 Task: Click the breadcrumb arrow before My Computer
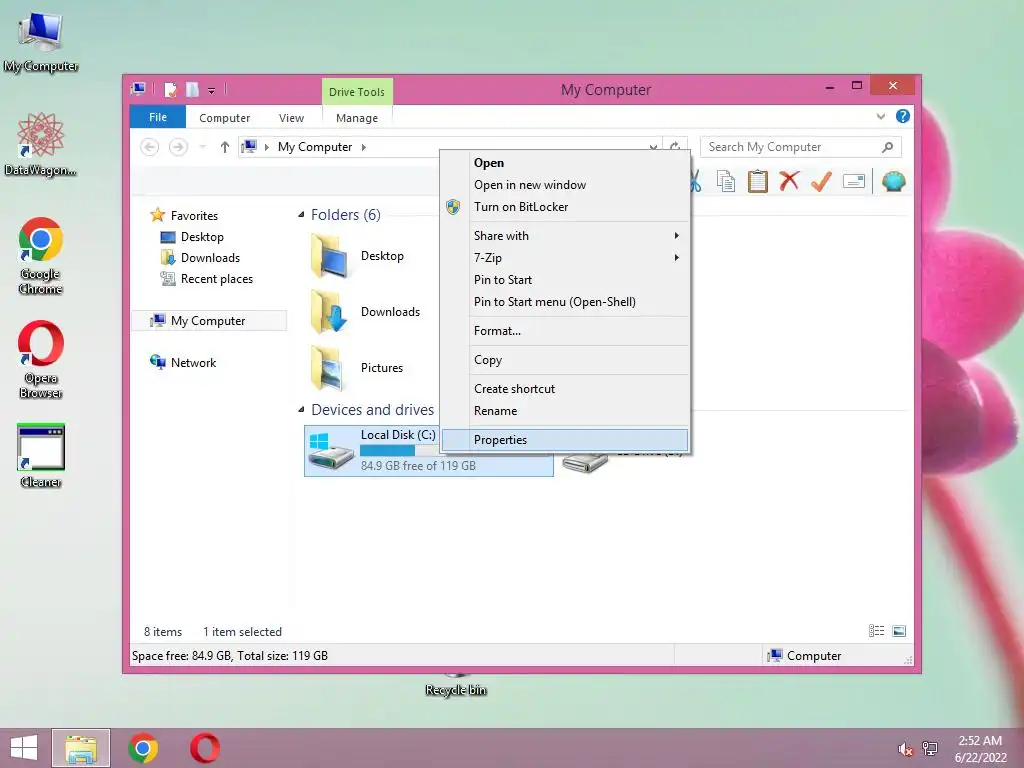click(x=266, y=147)
